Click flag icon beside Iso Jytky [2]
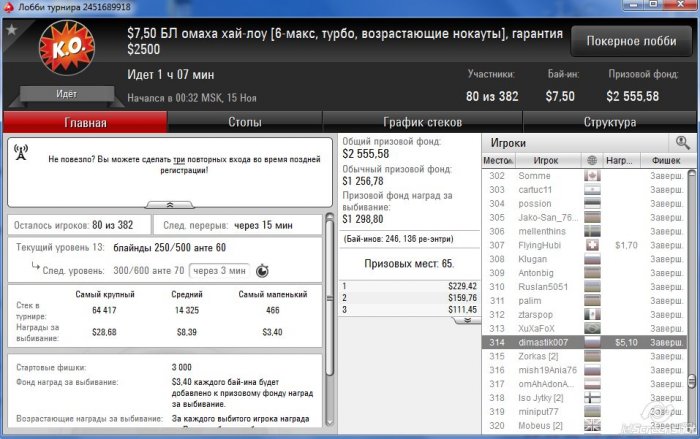This screenshot has height=439, width=700. 592,397
